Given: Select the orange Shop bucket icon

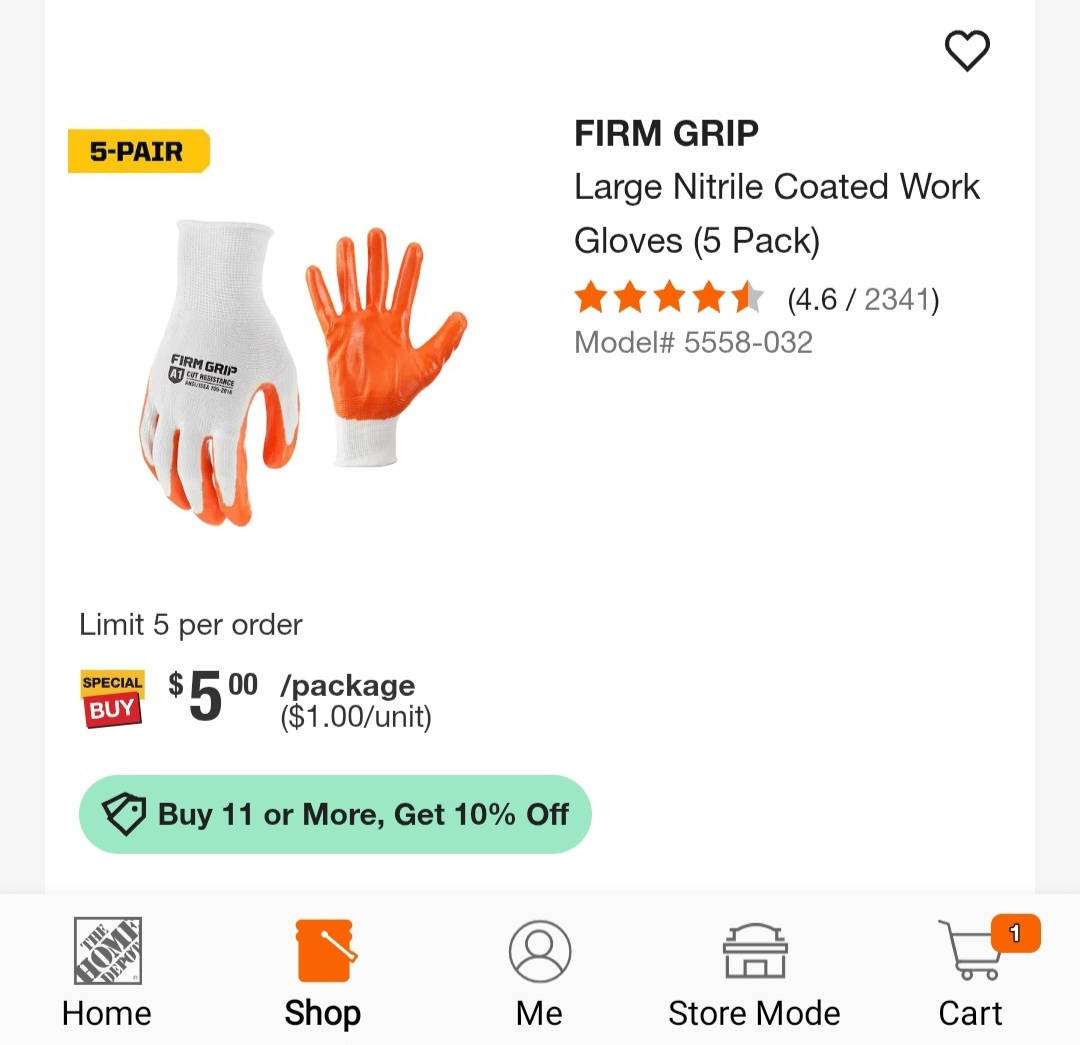Looking at the screenshot, I should [x=325, y=951].
